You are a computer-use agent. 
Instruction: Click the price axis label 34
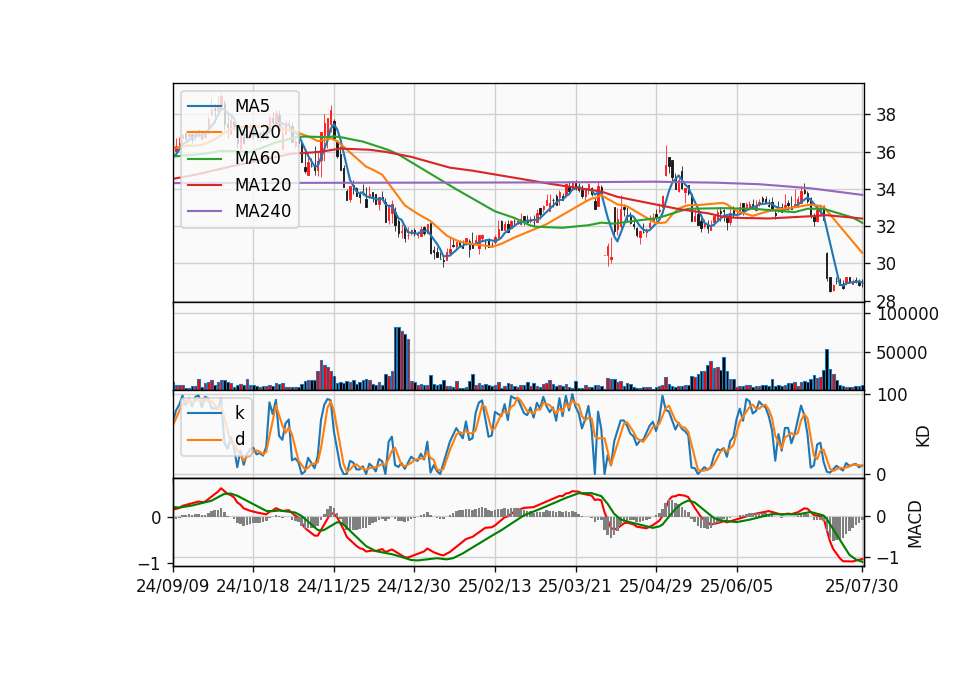pos(886,190)
